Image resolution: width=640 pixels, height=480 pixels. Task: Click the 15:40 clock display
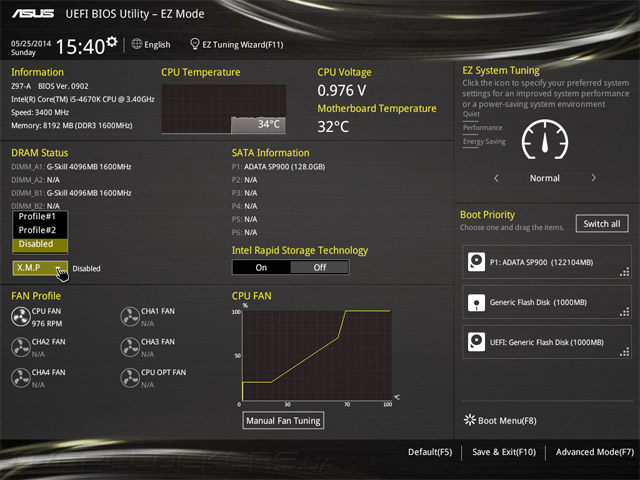(80, 47)
